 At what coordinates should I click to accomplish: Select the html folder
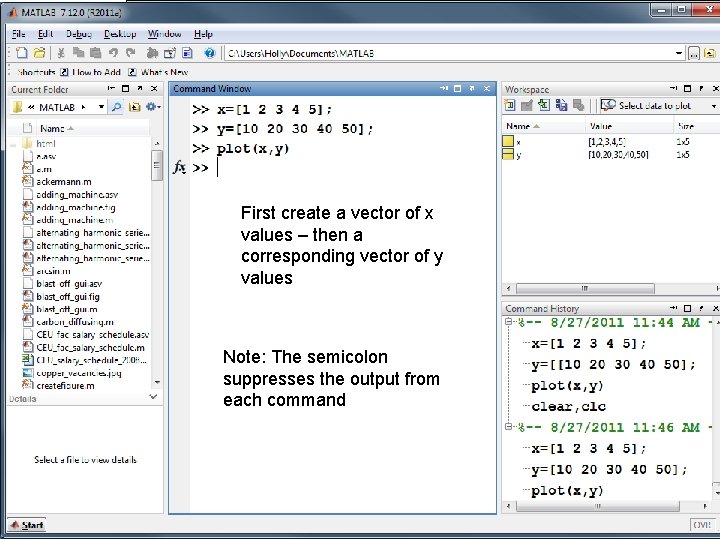click(46, 143)
